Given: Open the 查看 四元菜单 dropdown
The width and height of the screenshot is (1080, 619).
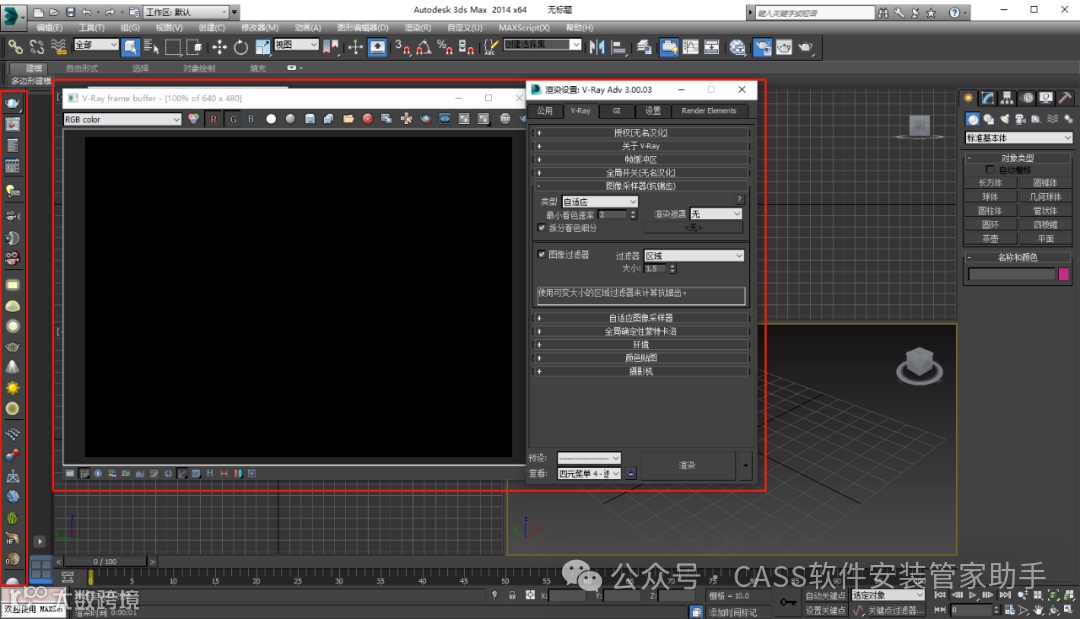Looking at the screenshot, I should (589, 473).
